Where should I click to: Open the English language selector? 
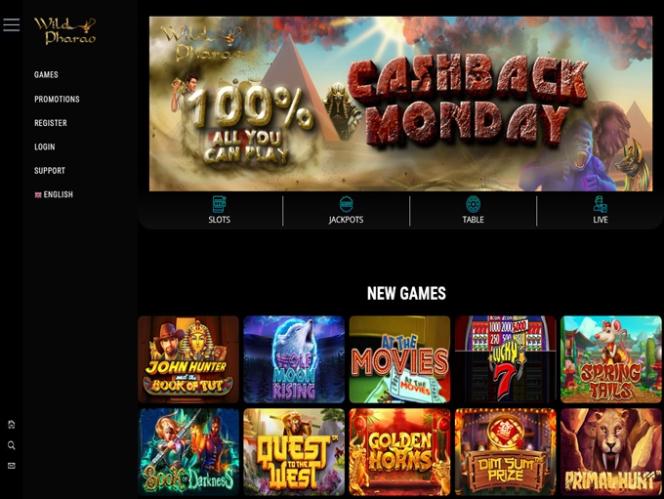pyautogui.click(x=54, y=194)
